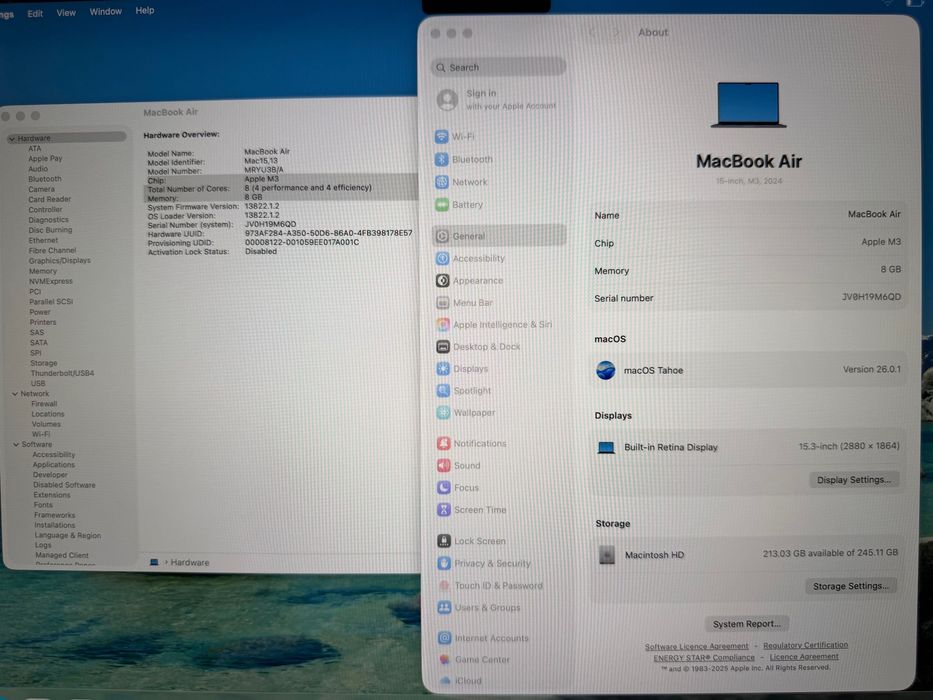
Task: Open Software Licence Agreement link
Action: 696,646
